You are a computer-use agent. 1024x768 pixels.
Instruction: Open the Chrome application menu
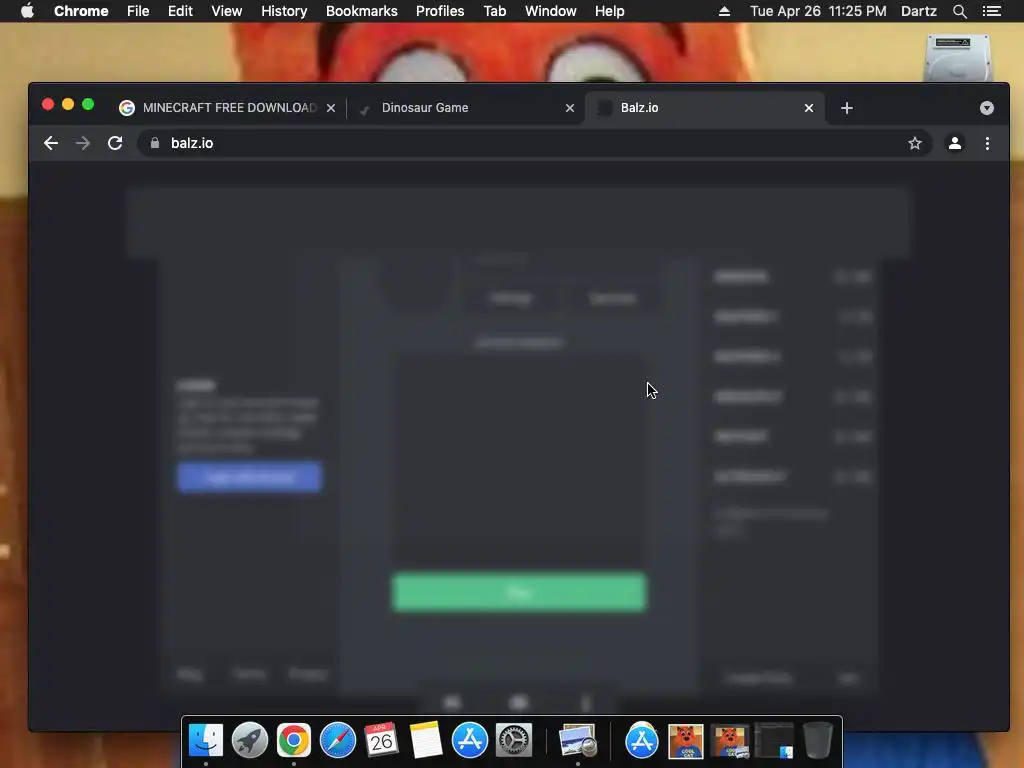point(81,11)
